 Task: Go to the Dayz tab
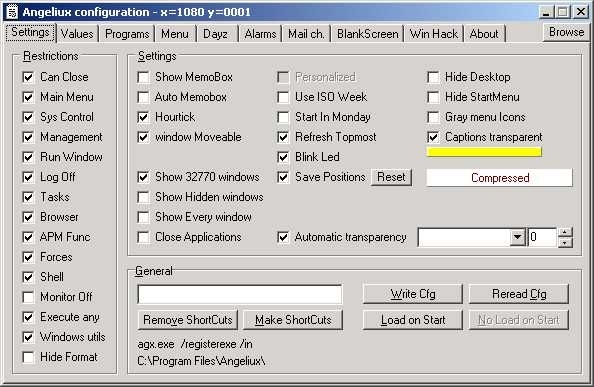click(x=215, y=34)
